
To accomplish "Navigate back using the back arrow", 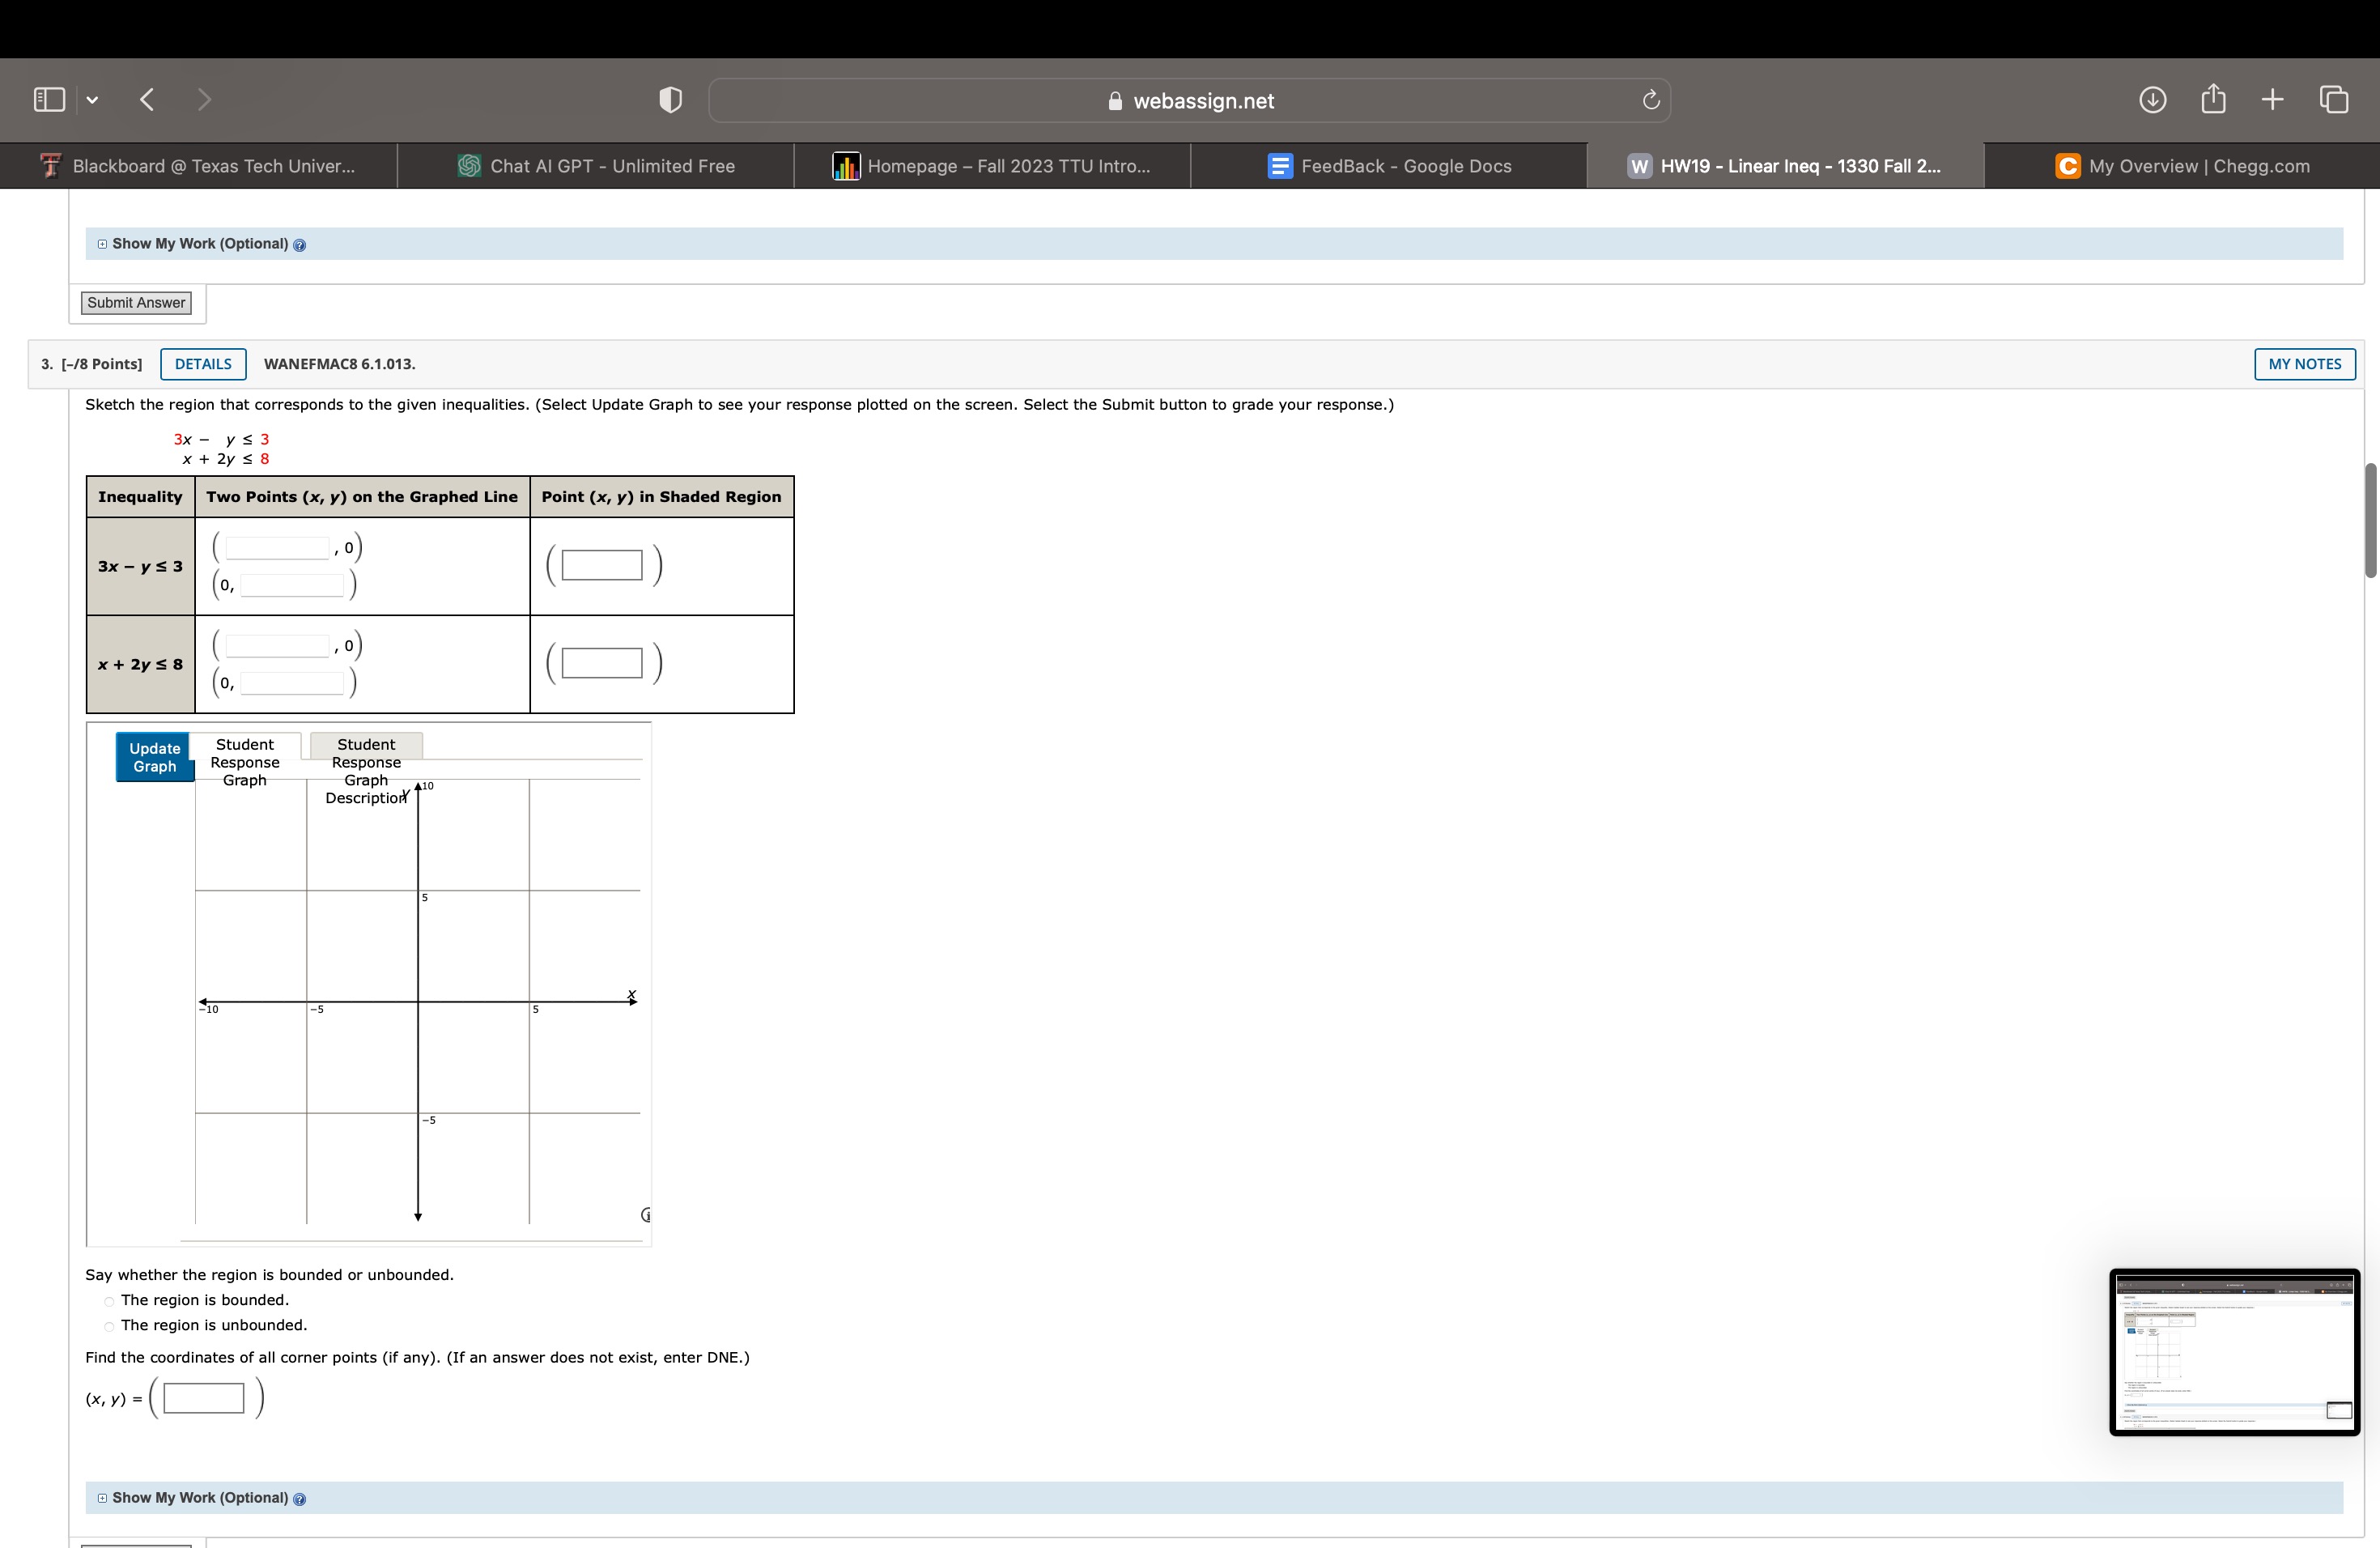I will click(146, 99).
